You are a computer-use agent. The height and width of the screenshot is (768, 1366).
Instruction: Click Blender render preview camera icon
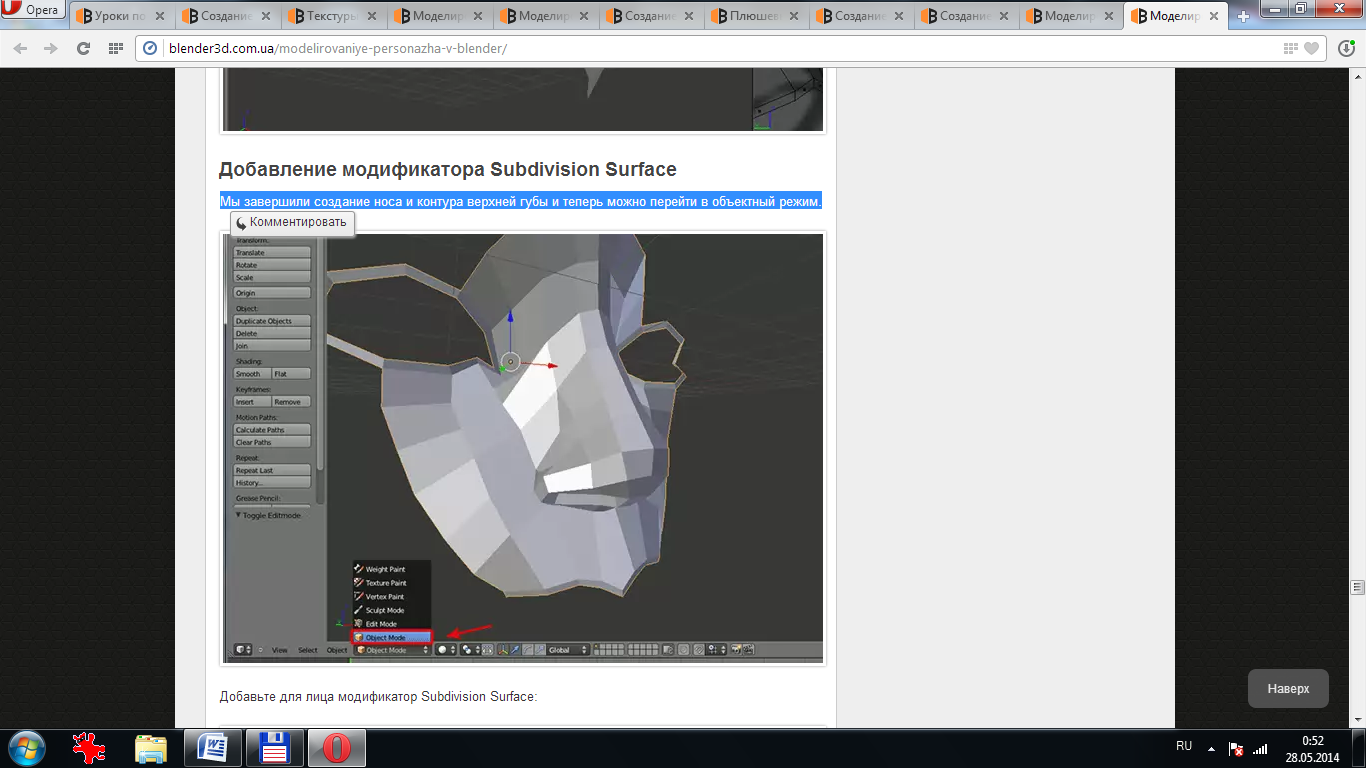[x=738, y=650]
